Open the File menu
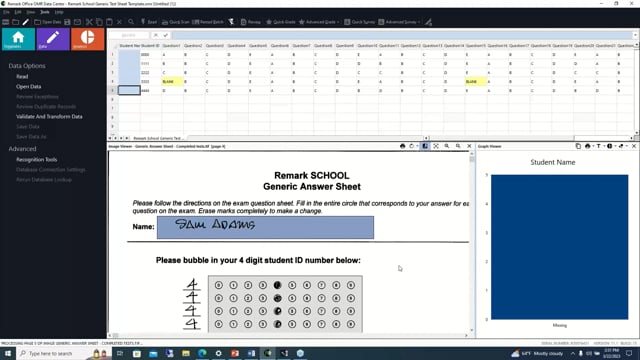Image resolution: width=640 pixels, height=360 pixels. [x=7, y=12]
